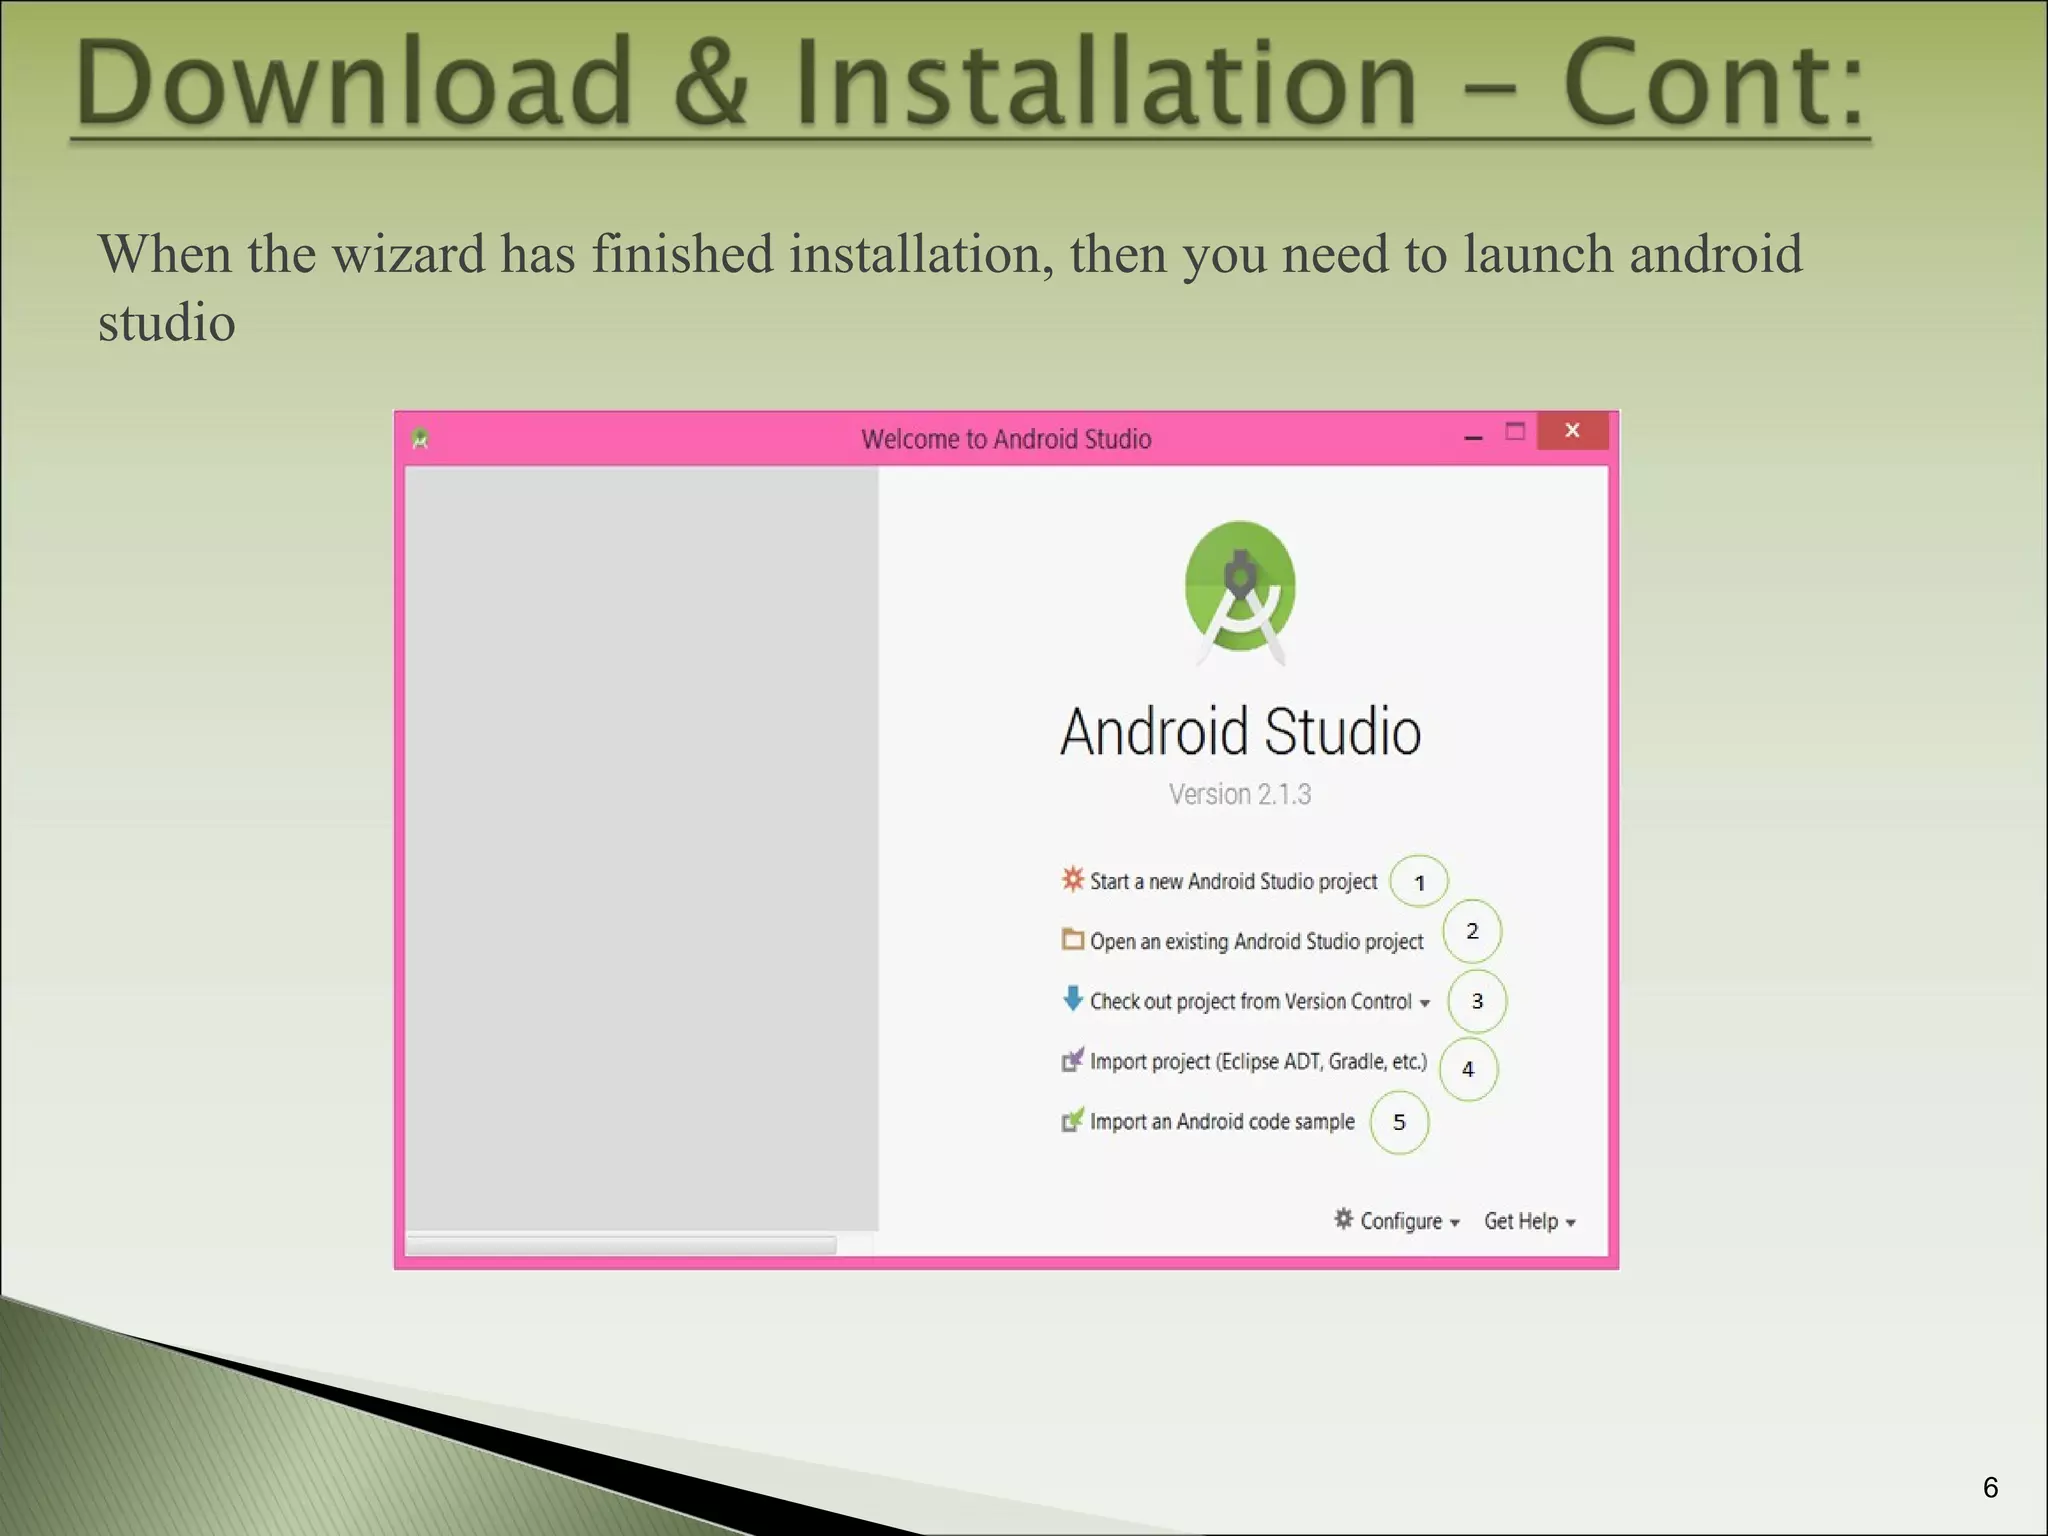Click the starburst icon for new project
The width and height of the screenshot is (2048, 1536).
[x=1072, y=879]
